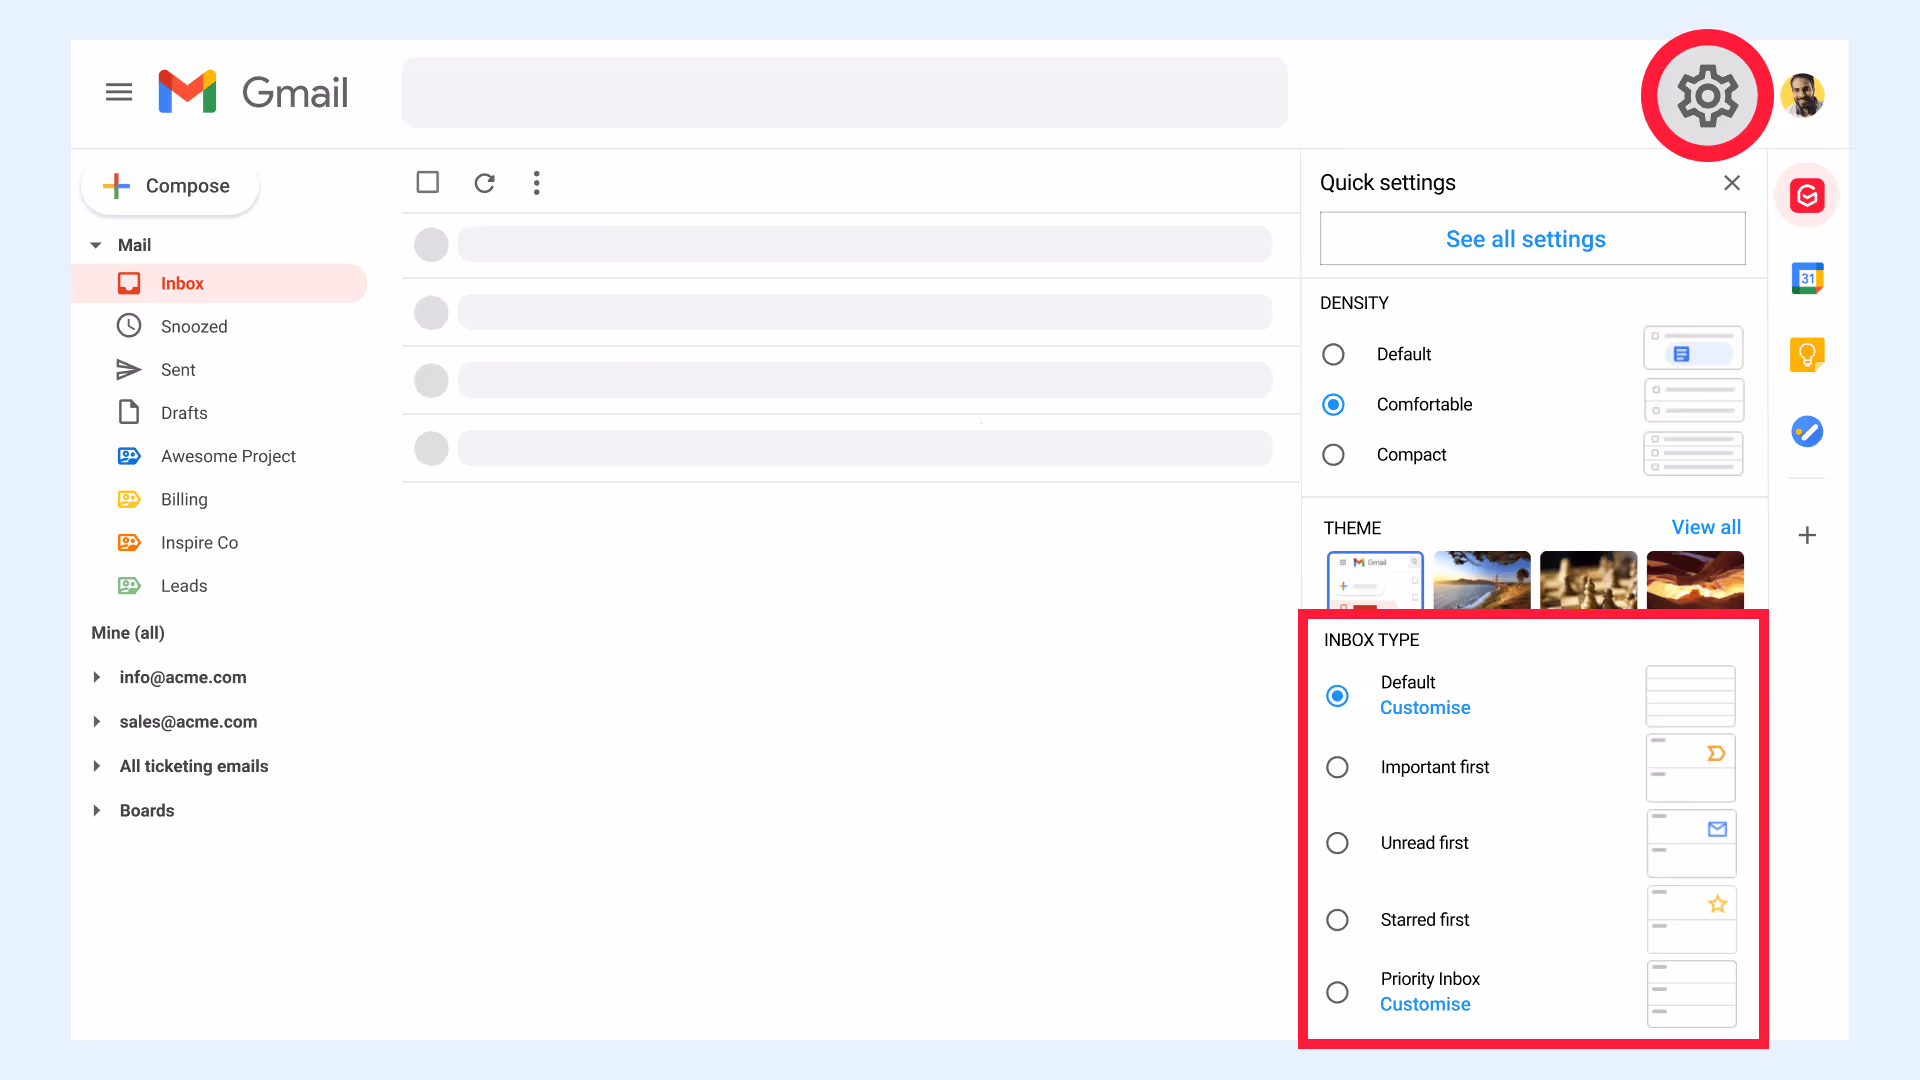Image resolution: width=1920 pixels, height=1080 pixels.
Task: Click the Awesome Project label icon
Action: point(129,456)
